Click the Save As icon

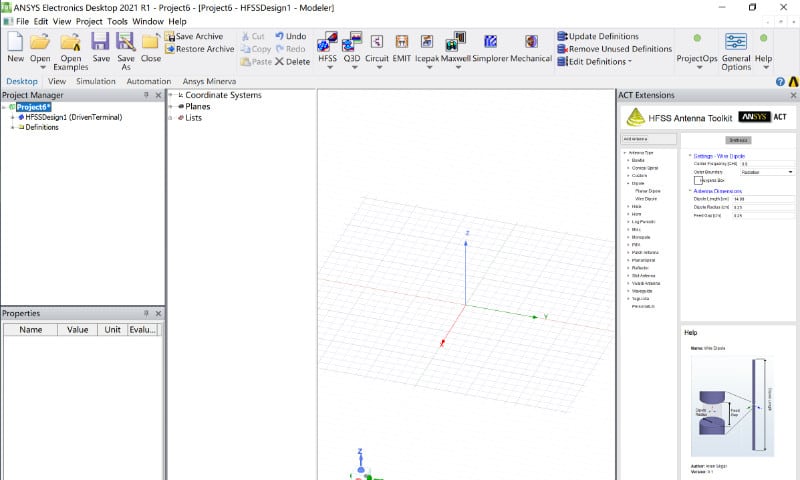126,42
